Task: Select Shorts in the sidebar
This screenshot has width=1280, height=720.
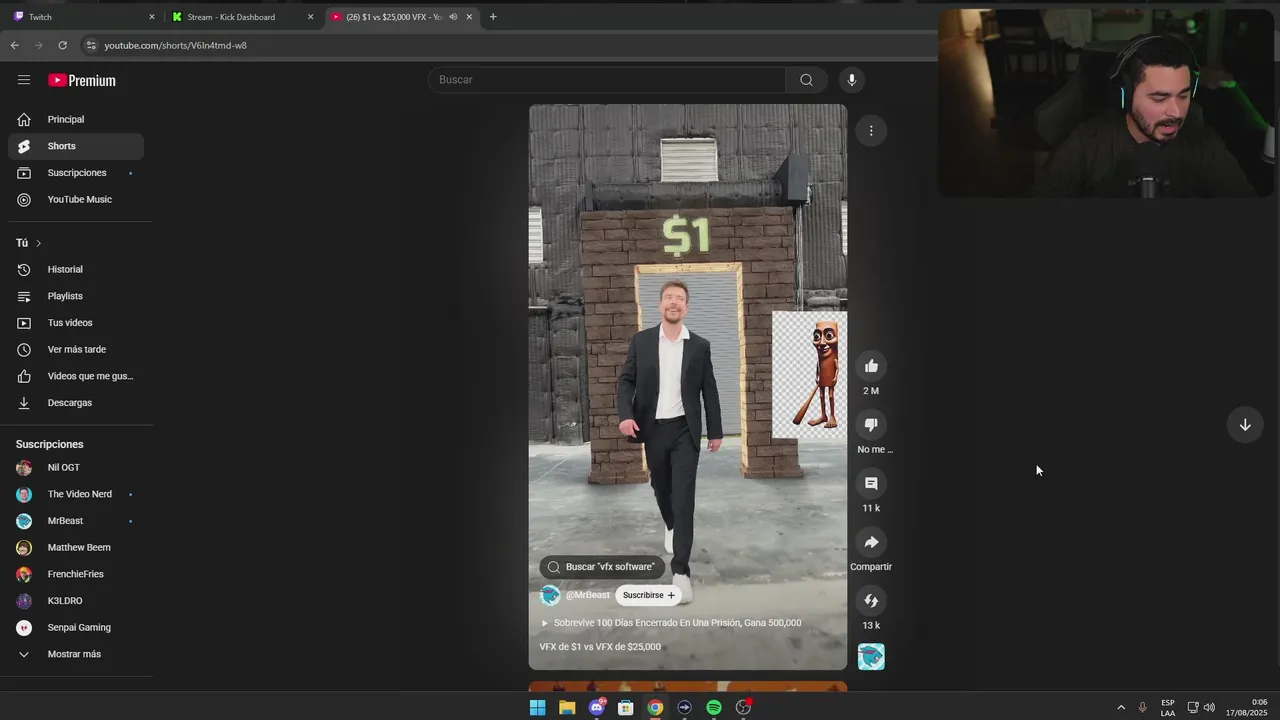Action: coord(76,146)
